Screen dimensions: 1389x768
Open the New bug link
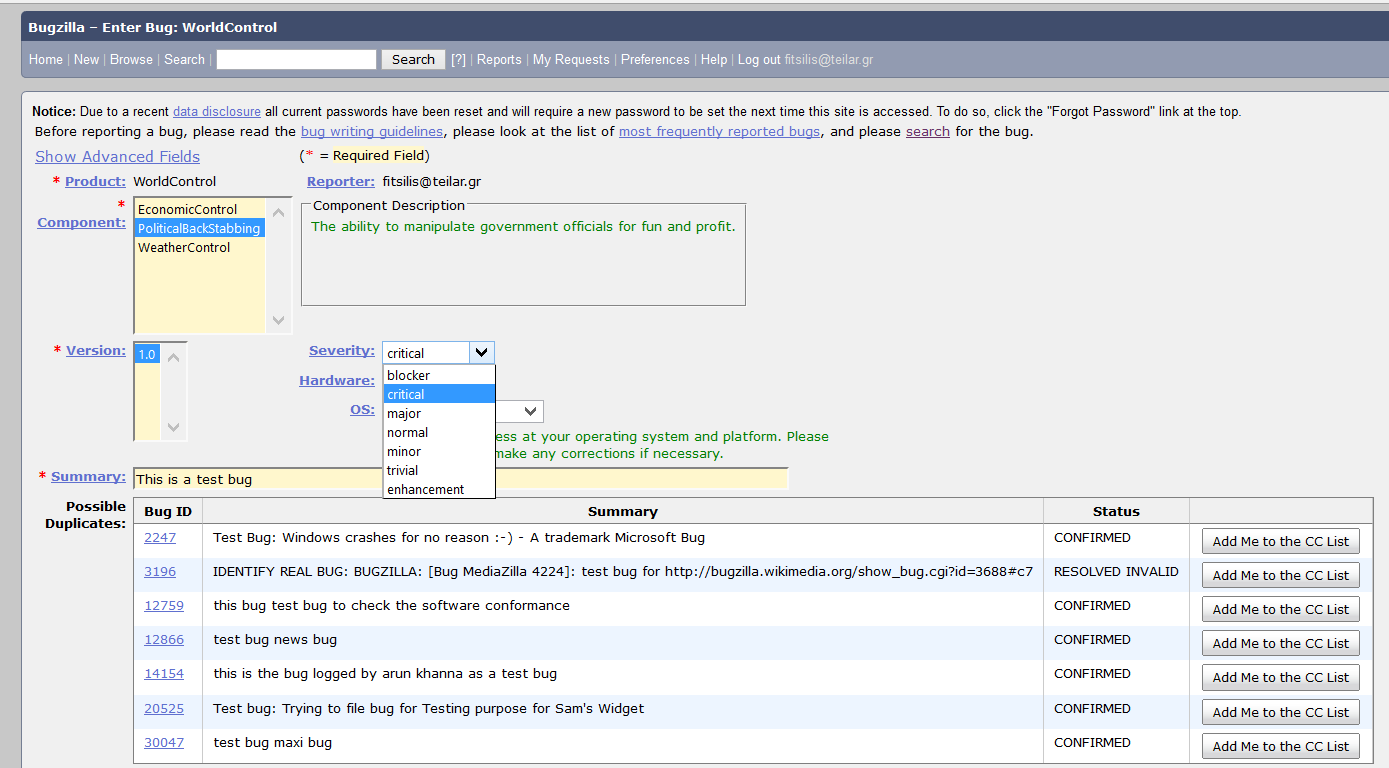[x=87, y=60]
